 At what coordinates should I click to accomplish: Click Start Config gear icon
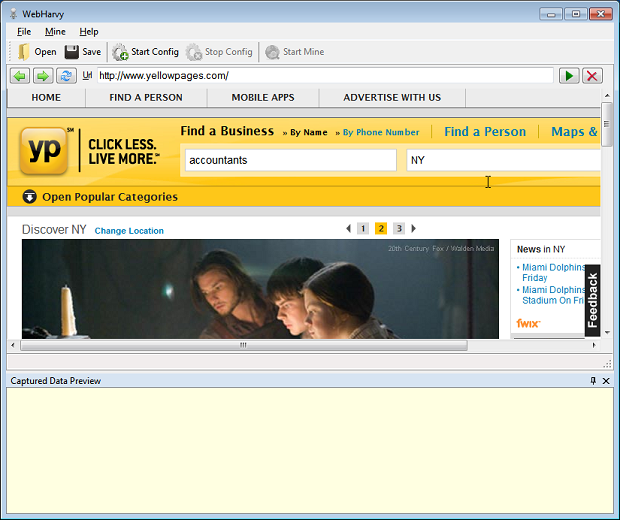[120, 52]
